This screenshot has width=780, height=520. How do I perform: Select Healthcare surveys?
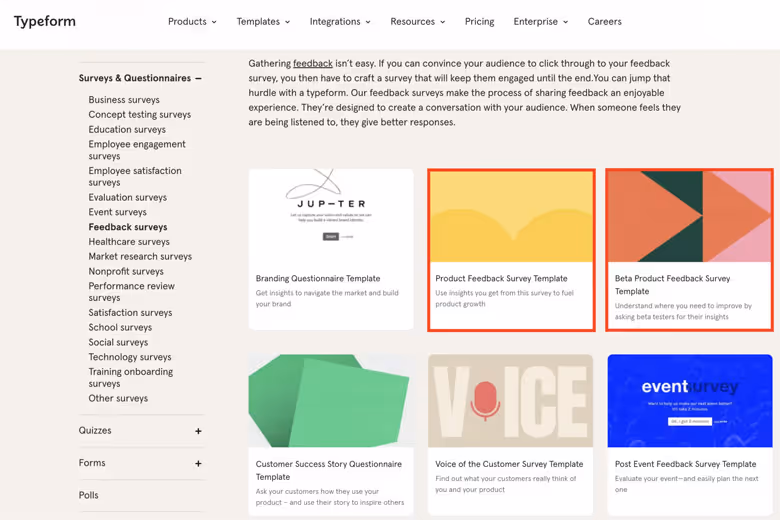[x=129, y=241]
